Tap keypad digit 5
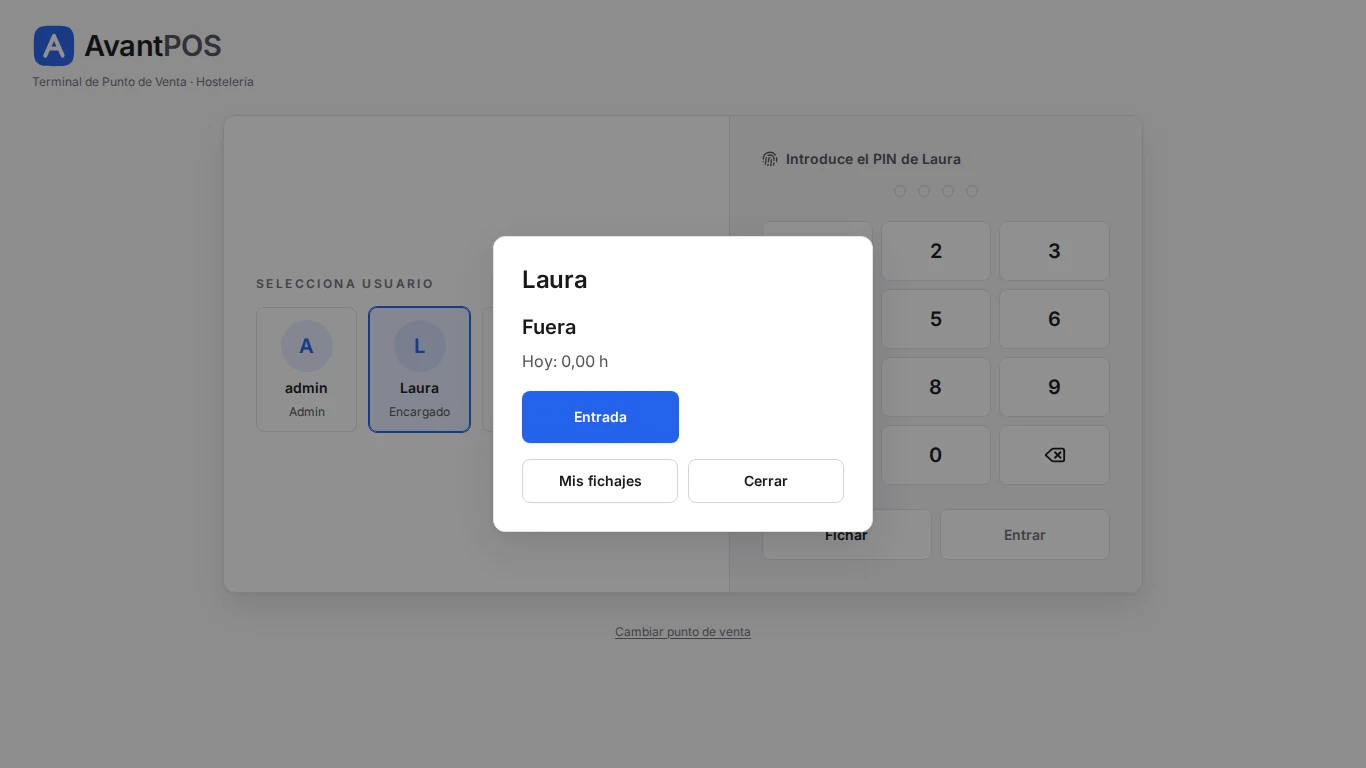Viewport: 1366px width, 768px height. pos(936,319)
